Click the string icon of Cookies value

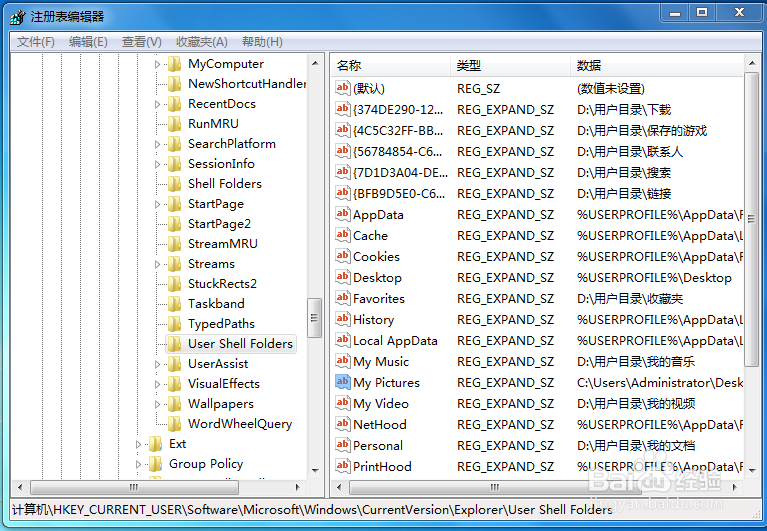coord(342,256)
